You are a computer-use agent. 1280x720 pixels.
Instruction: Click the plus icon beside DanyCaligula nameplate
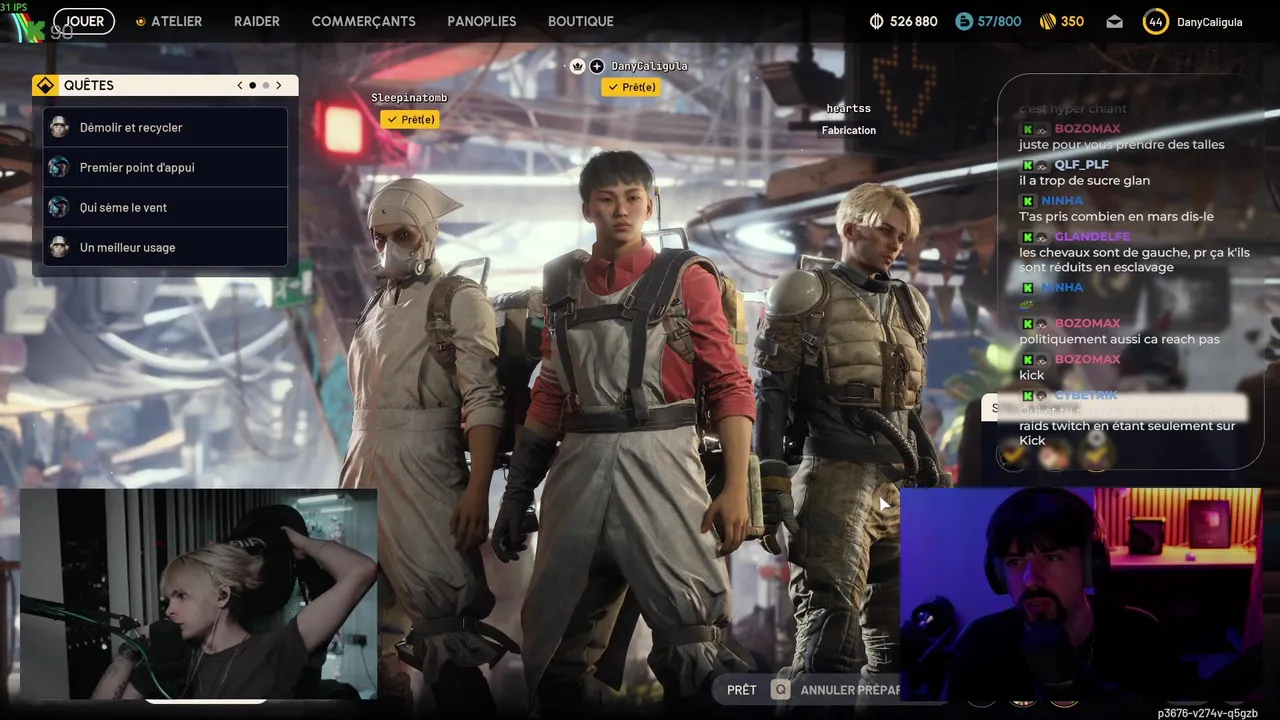point(597,66)
